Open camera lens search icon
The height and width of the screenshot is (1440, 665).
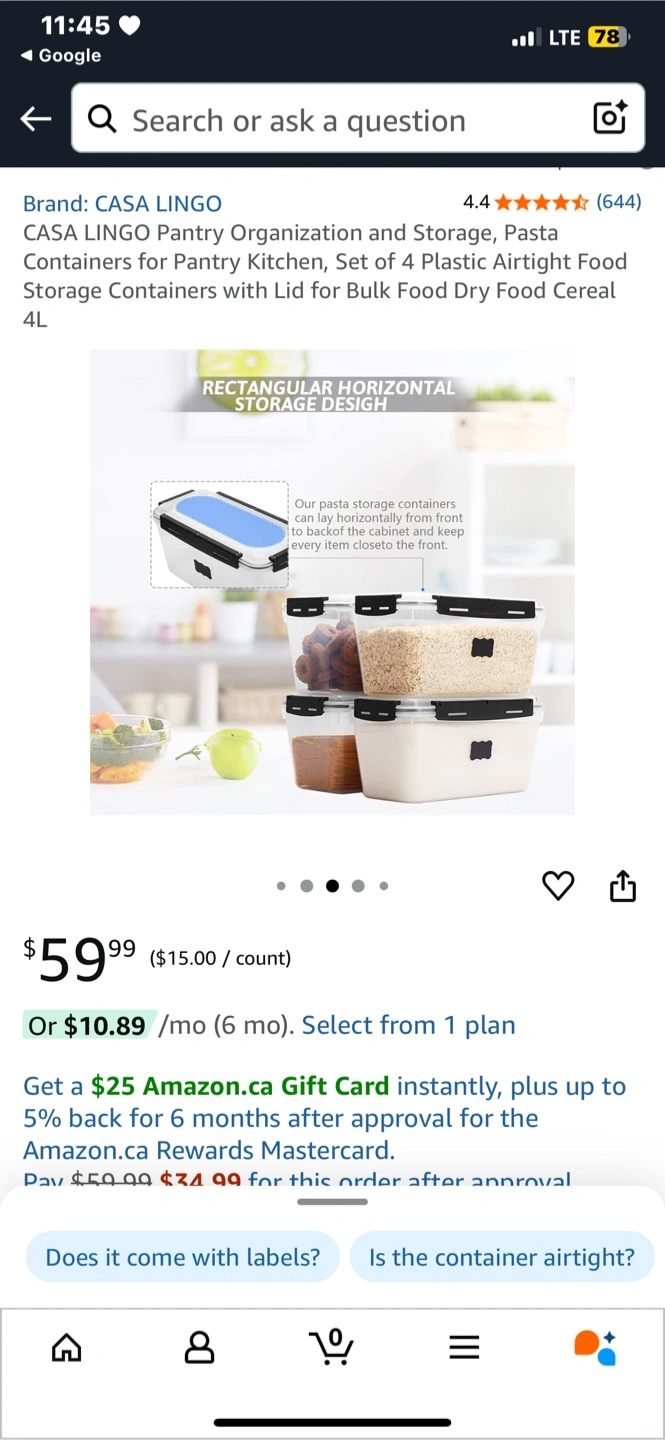pyautogui.click(x=610, y=118)
